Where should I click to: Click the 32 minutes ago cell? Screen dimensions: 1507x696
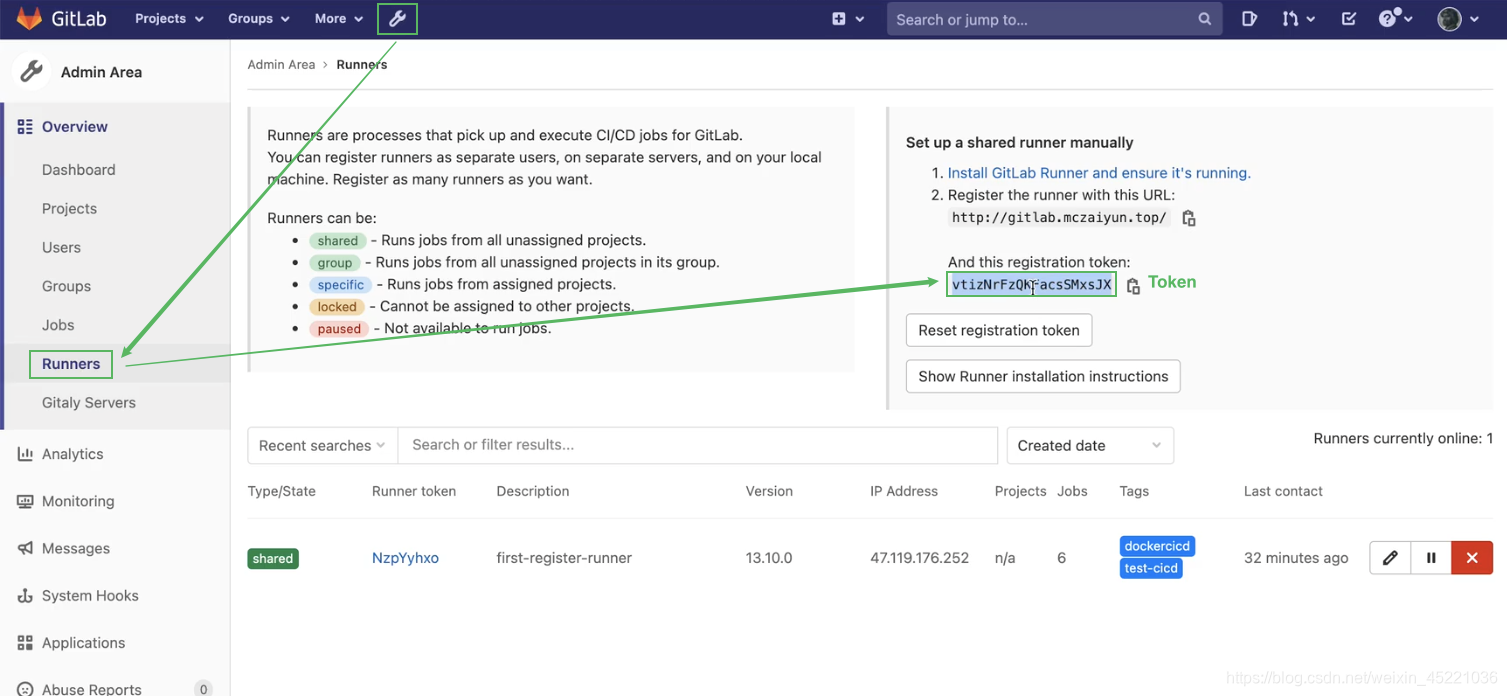point(1296,558)
